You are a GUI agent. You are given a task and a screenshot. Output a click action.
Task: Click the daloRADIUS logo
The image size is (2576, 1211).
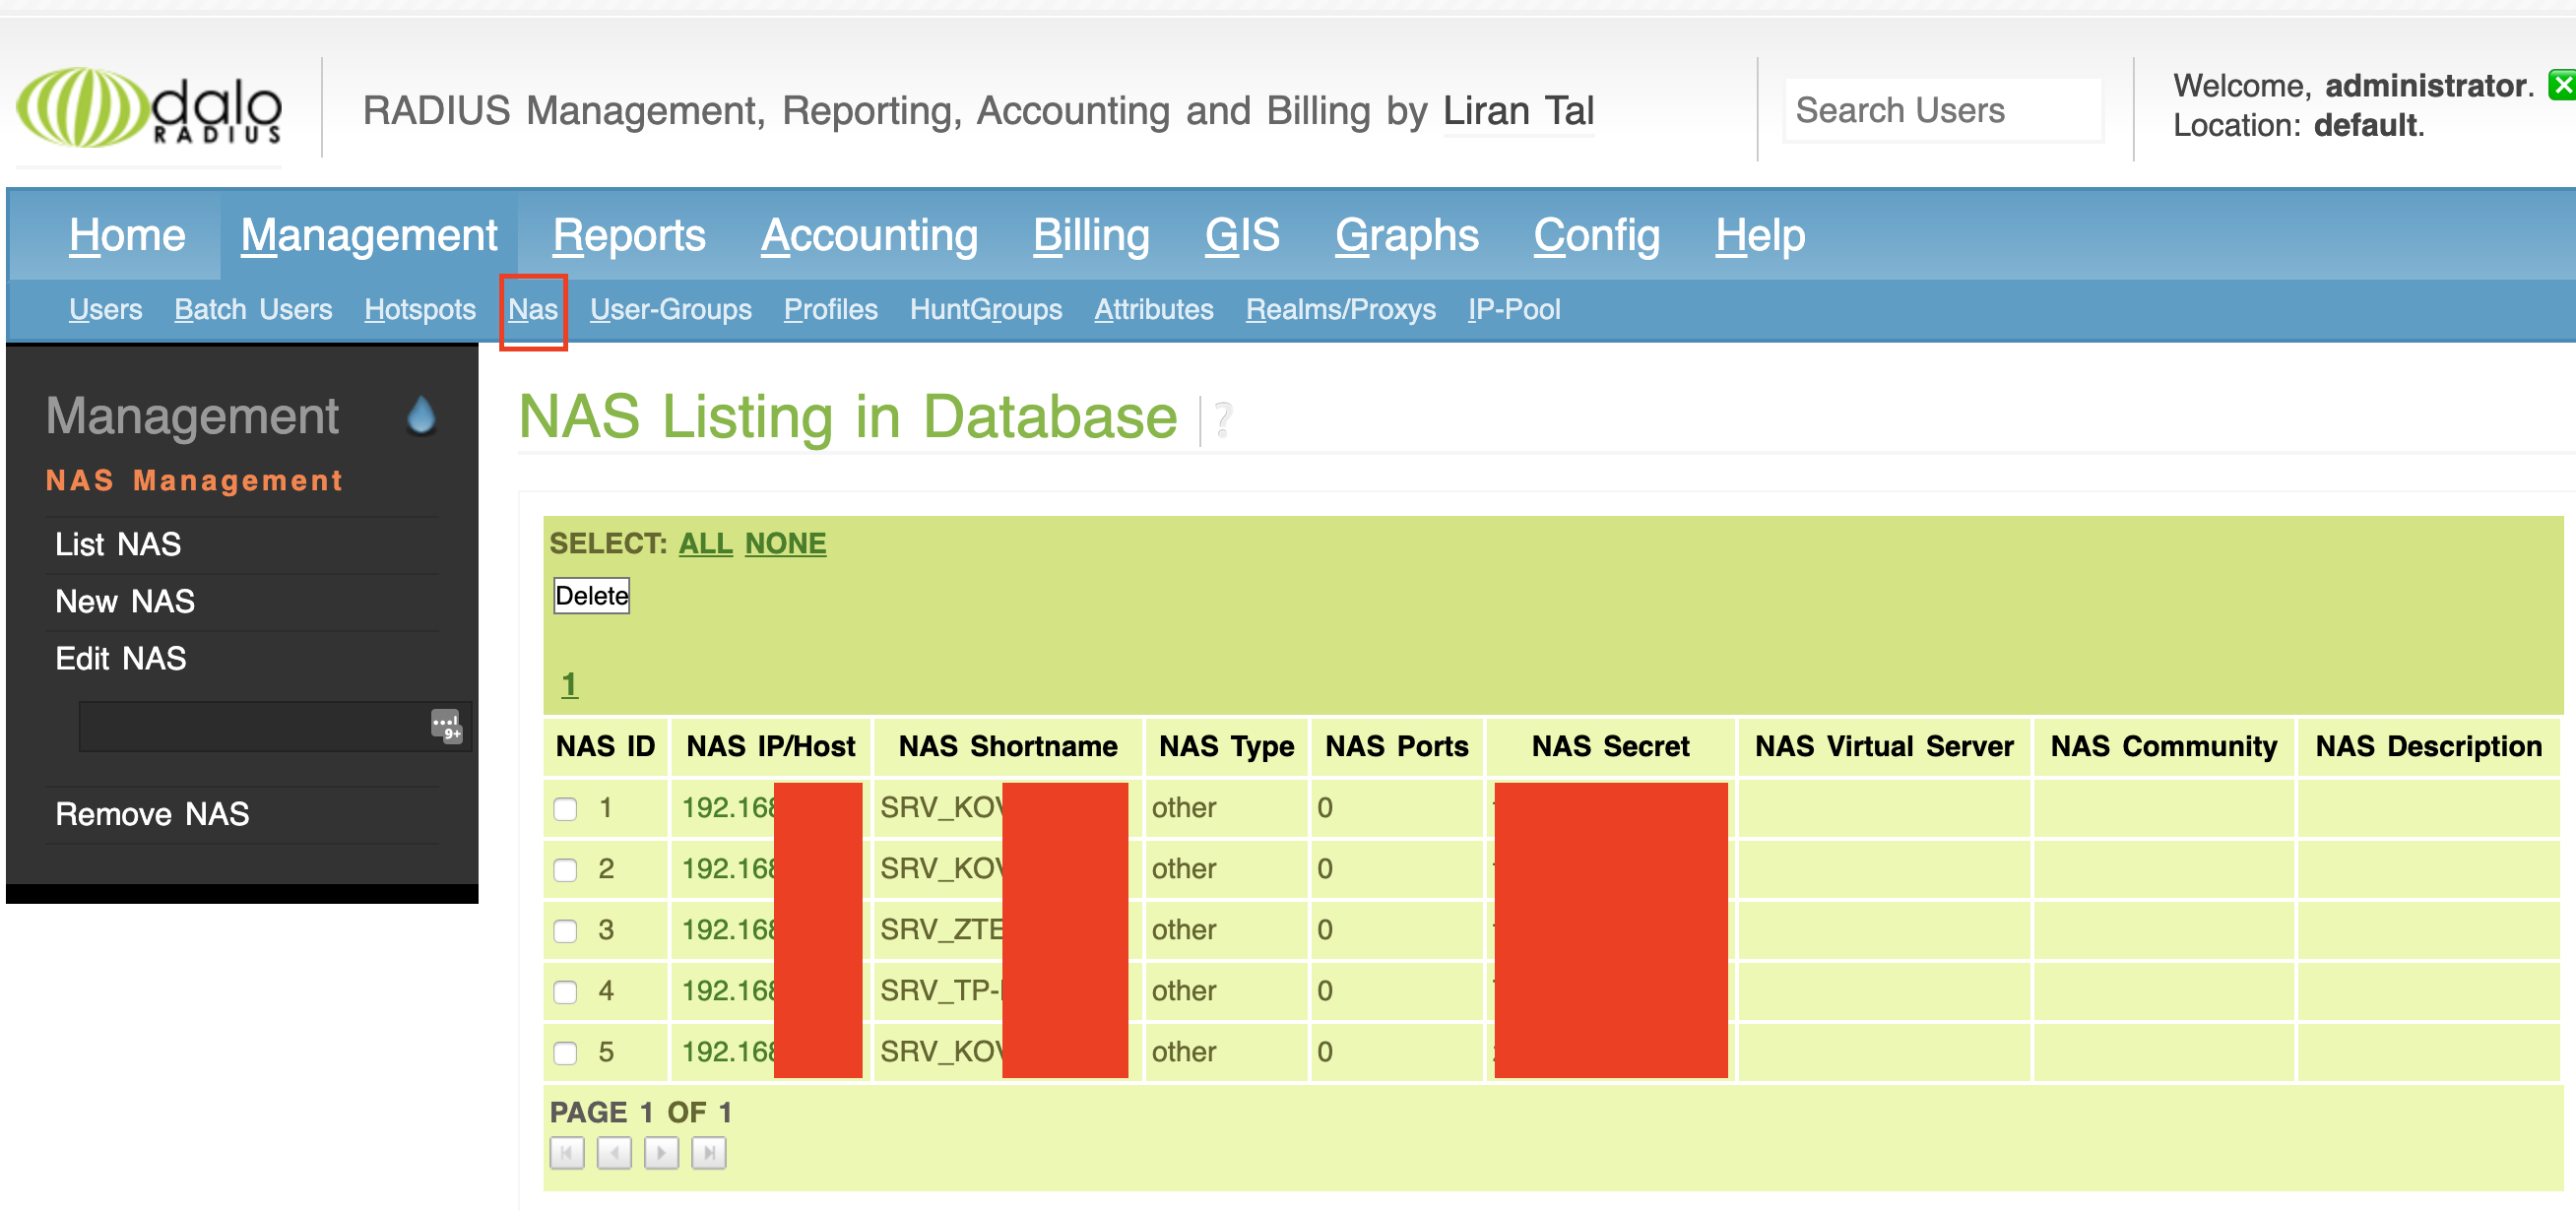point(150,108)
